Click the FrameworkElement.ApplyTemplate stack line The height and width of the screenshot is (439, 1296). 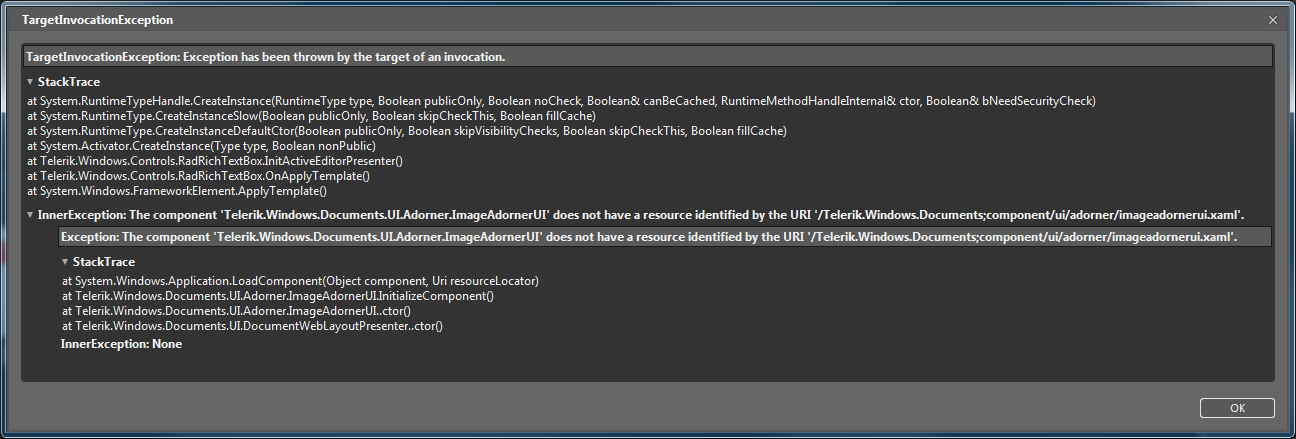(177, 190)
